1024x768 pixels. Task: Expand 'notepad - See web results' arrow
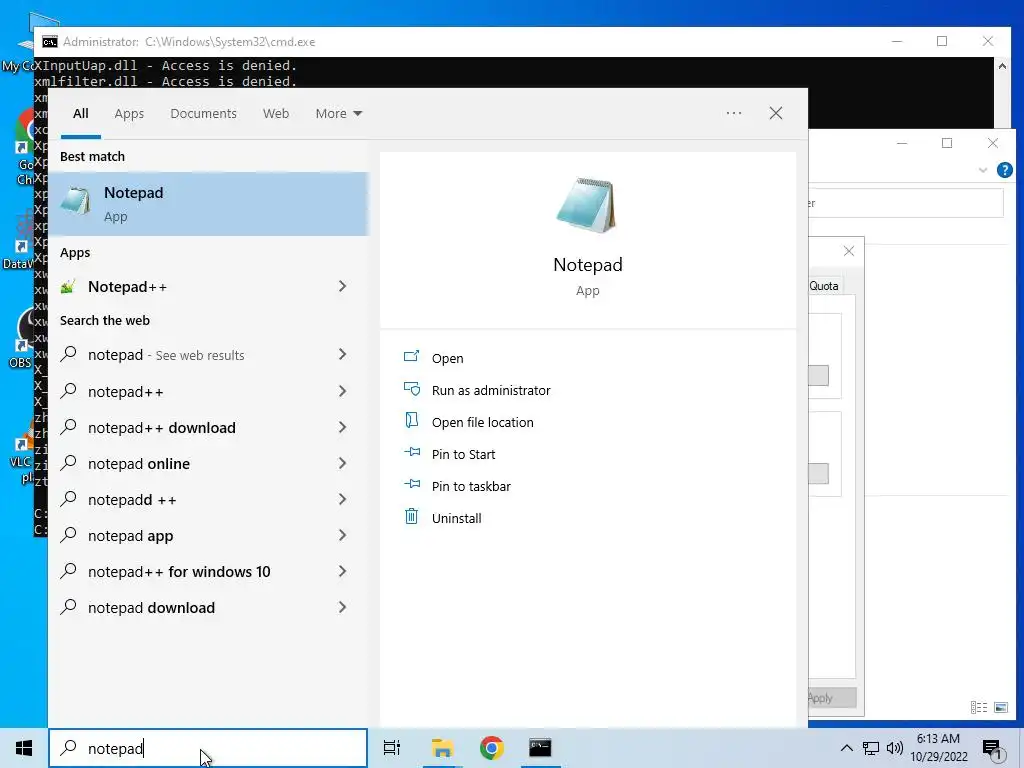(342, 354)
